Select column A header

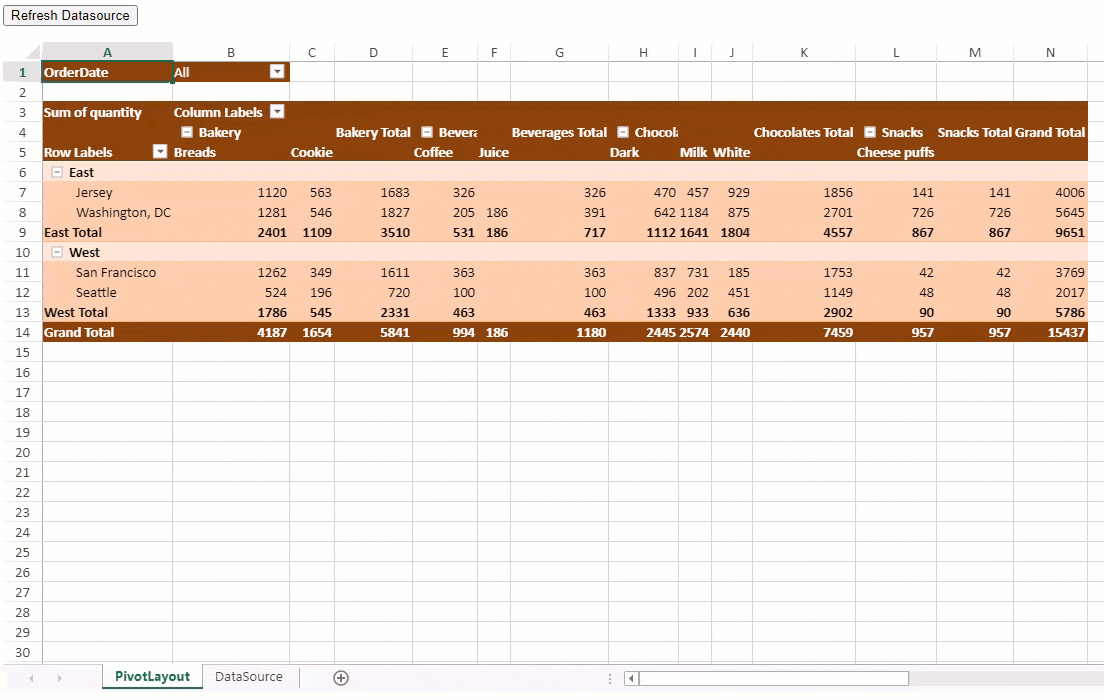pyautogui.click(x=107, y=52)
